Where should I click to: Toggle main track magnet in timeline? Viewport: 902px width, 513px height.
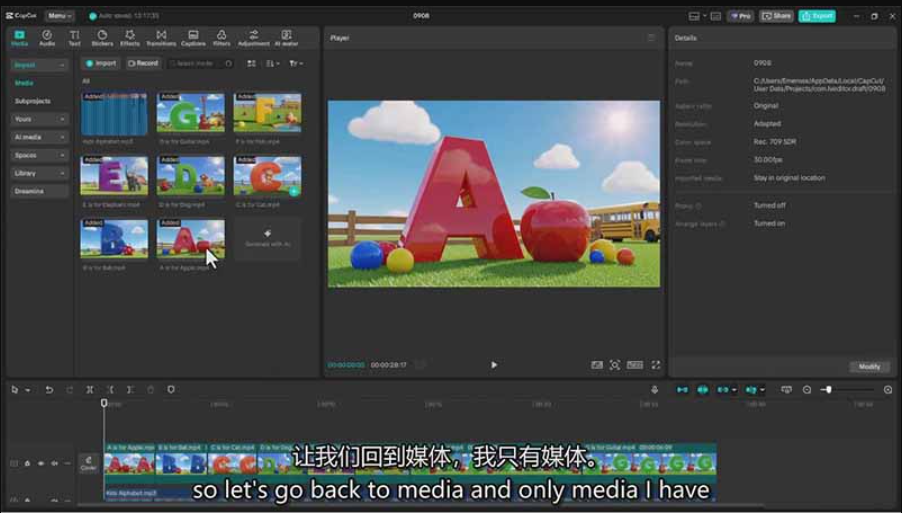coord(683,389)
